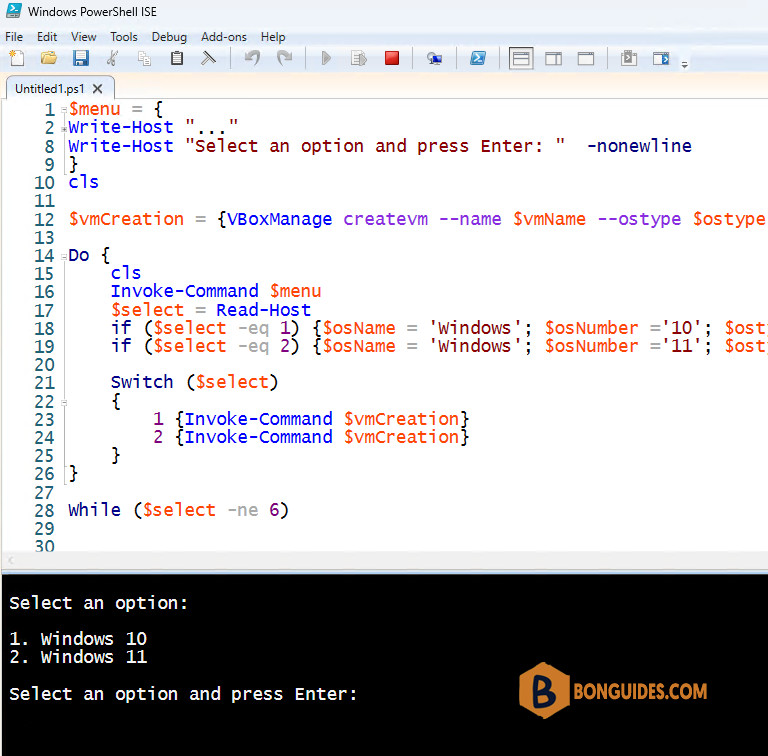Paste from clipboard toolbar icon
Viewport: 768px width, 756px height.
coord(176,58)
